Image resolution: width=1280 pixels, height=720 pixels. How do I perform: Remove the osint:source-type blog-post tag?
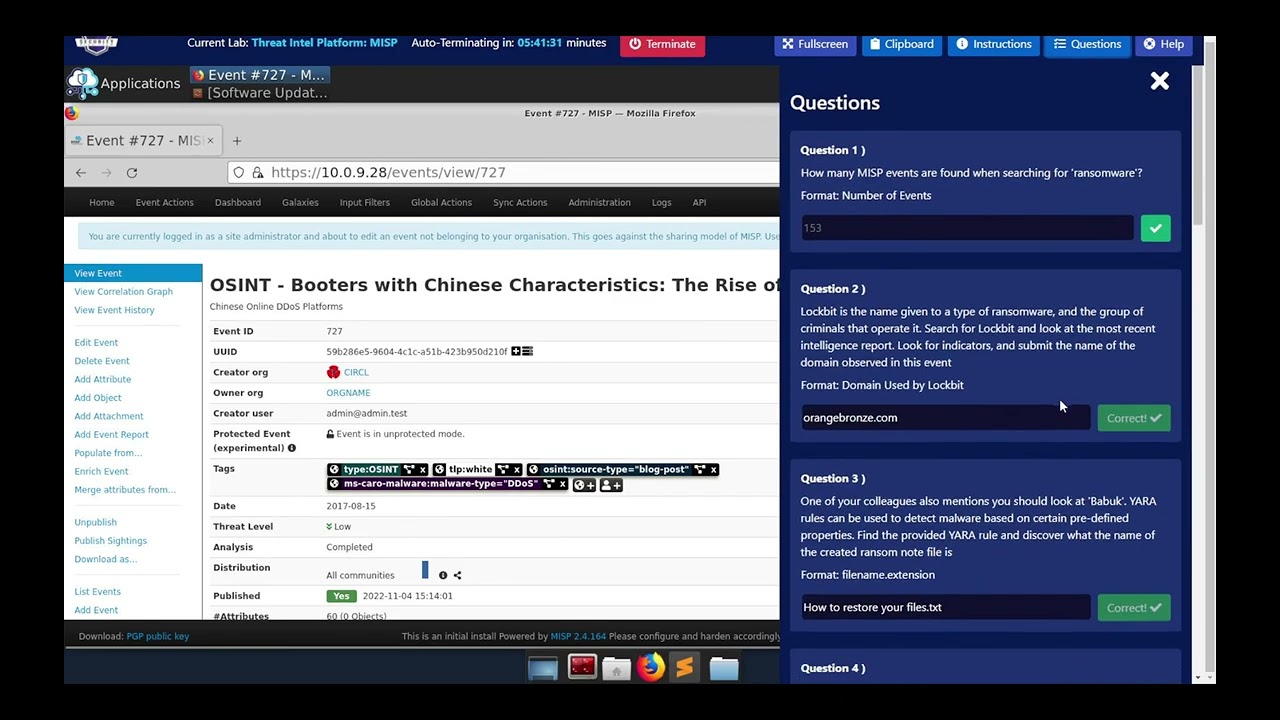(x=713, y=469)
